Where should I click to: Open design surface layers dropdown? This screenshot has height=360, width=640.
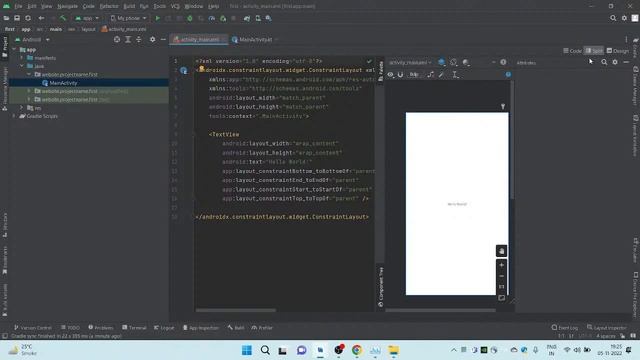pos(442,62)
